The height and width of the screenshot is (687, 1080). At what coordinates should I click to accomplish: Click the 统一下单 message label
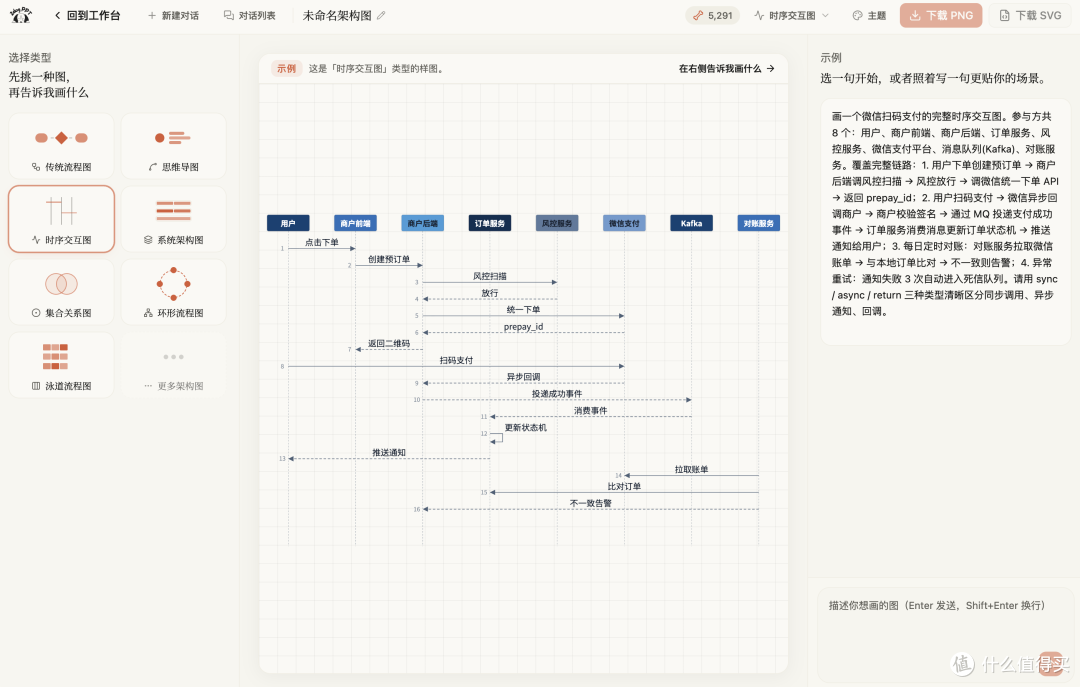pos(523,310)
